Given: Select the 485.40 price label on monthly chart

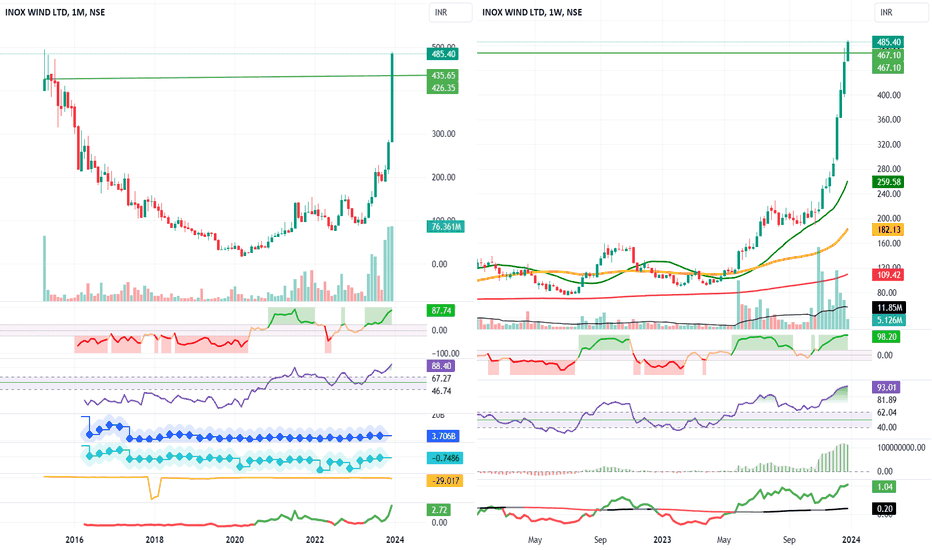Looking at the screenshot, I should pyautogui.click(x=443, y=54).
